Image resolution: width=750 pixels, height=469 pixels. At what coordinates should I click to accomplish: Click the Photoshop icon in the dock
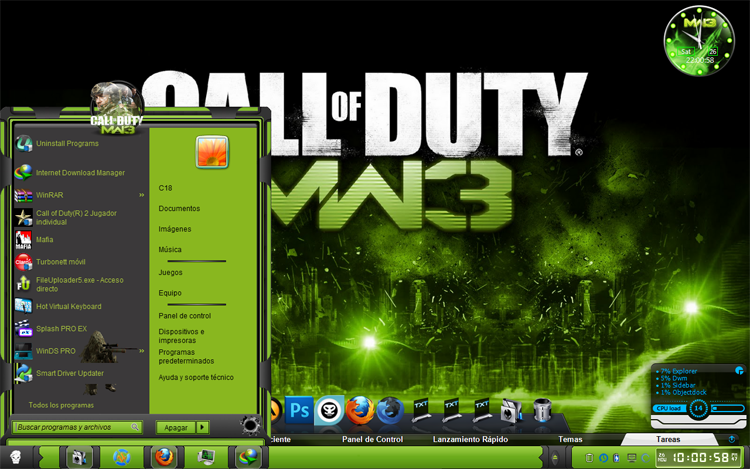[x=299, y=410]
